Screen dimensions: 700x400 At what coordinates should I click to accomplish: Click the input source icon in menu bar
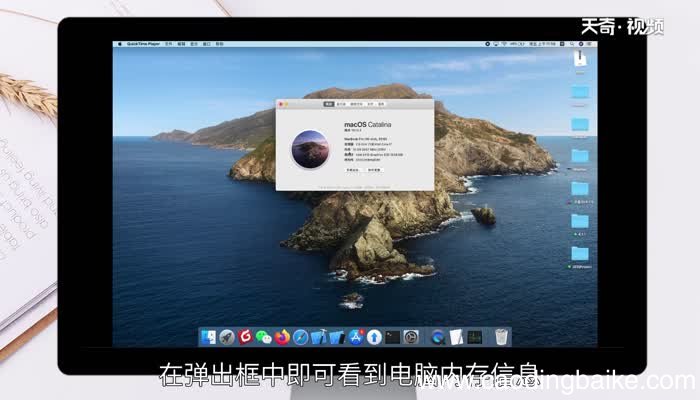pos(562,44)
